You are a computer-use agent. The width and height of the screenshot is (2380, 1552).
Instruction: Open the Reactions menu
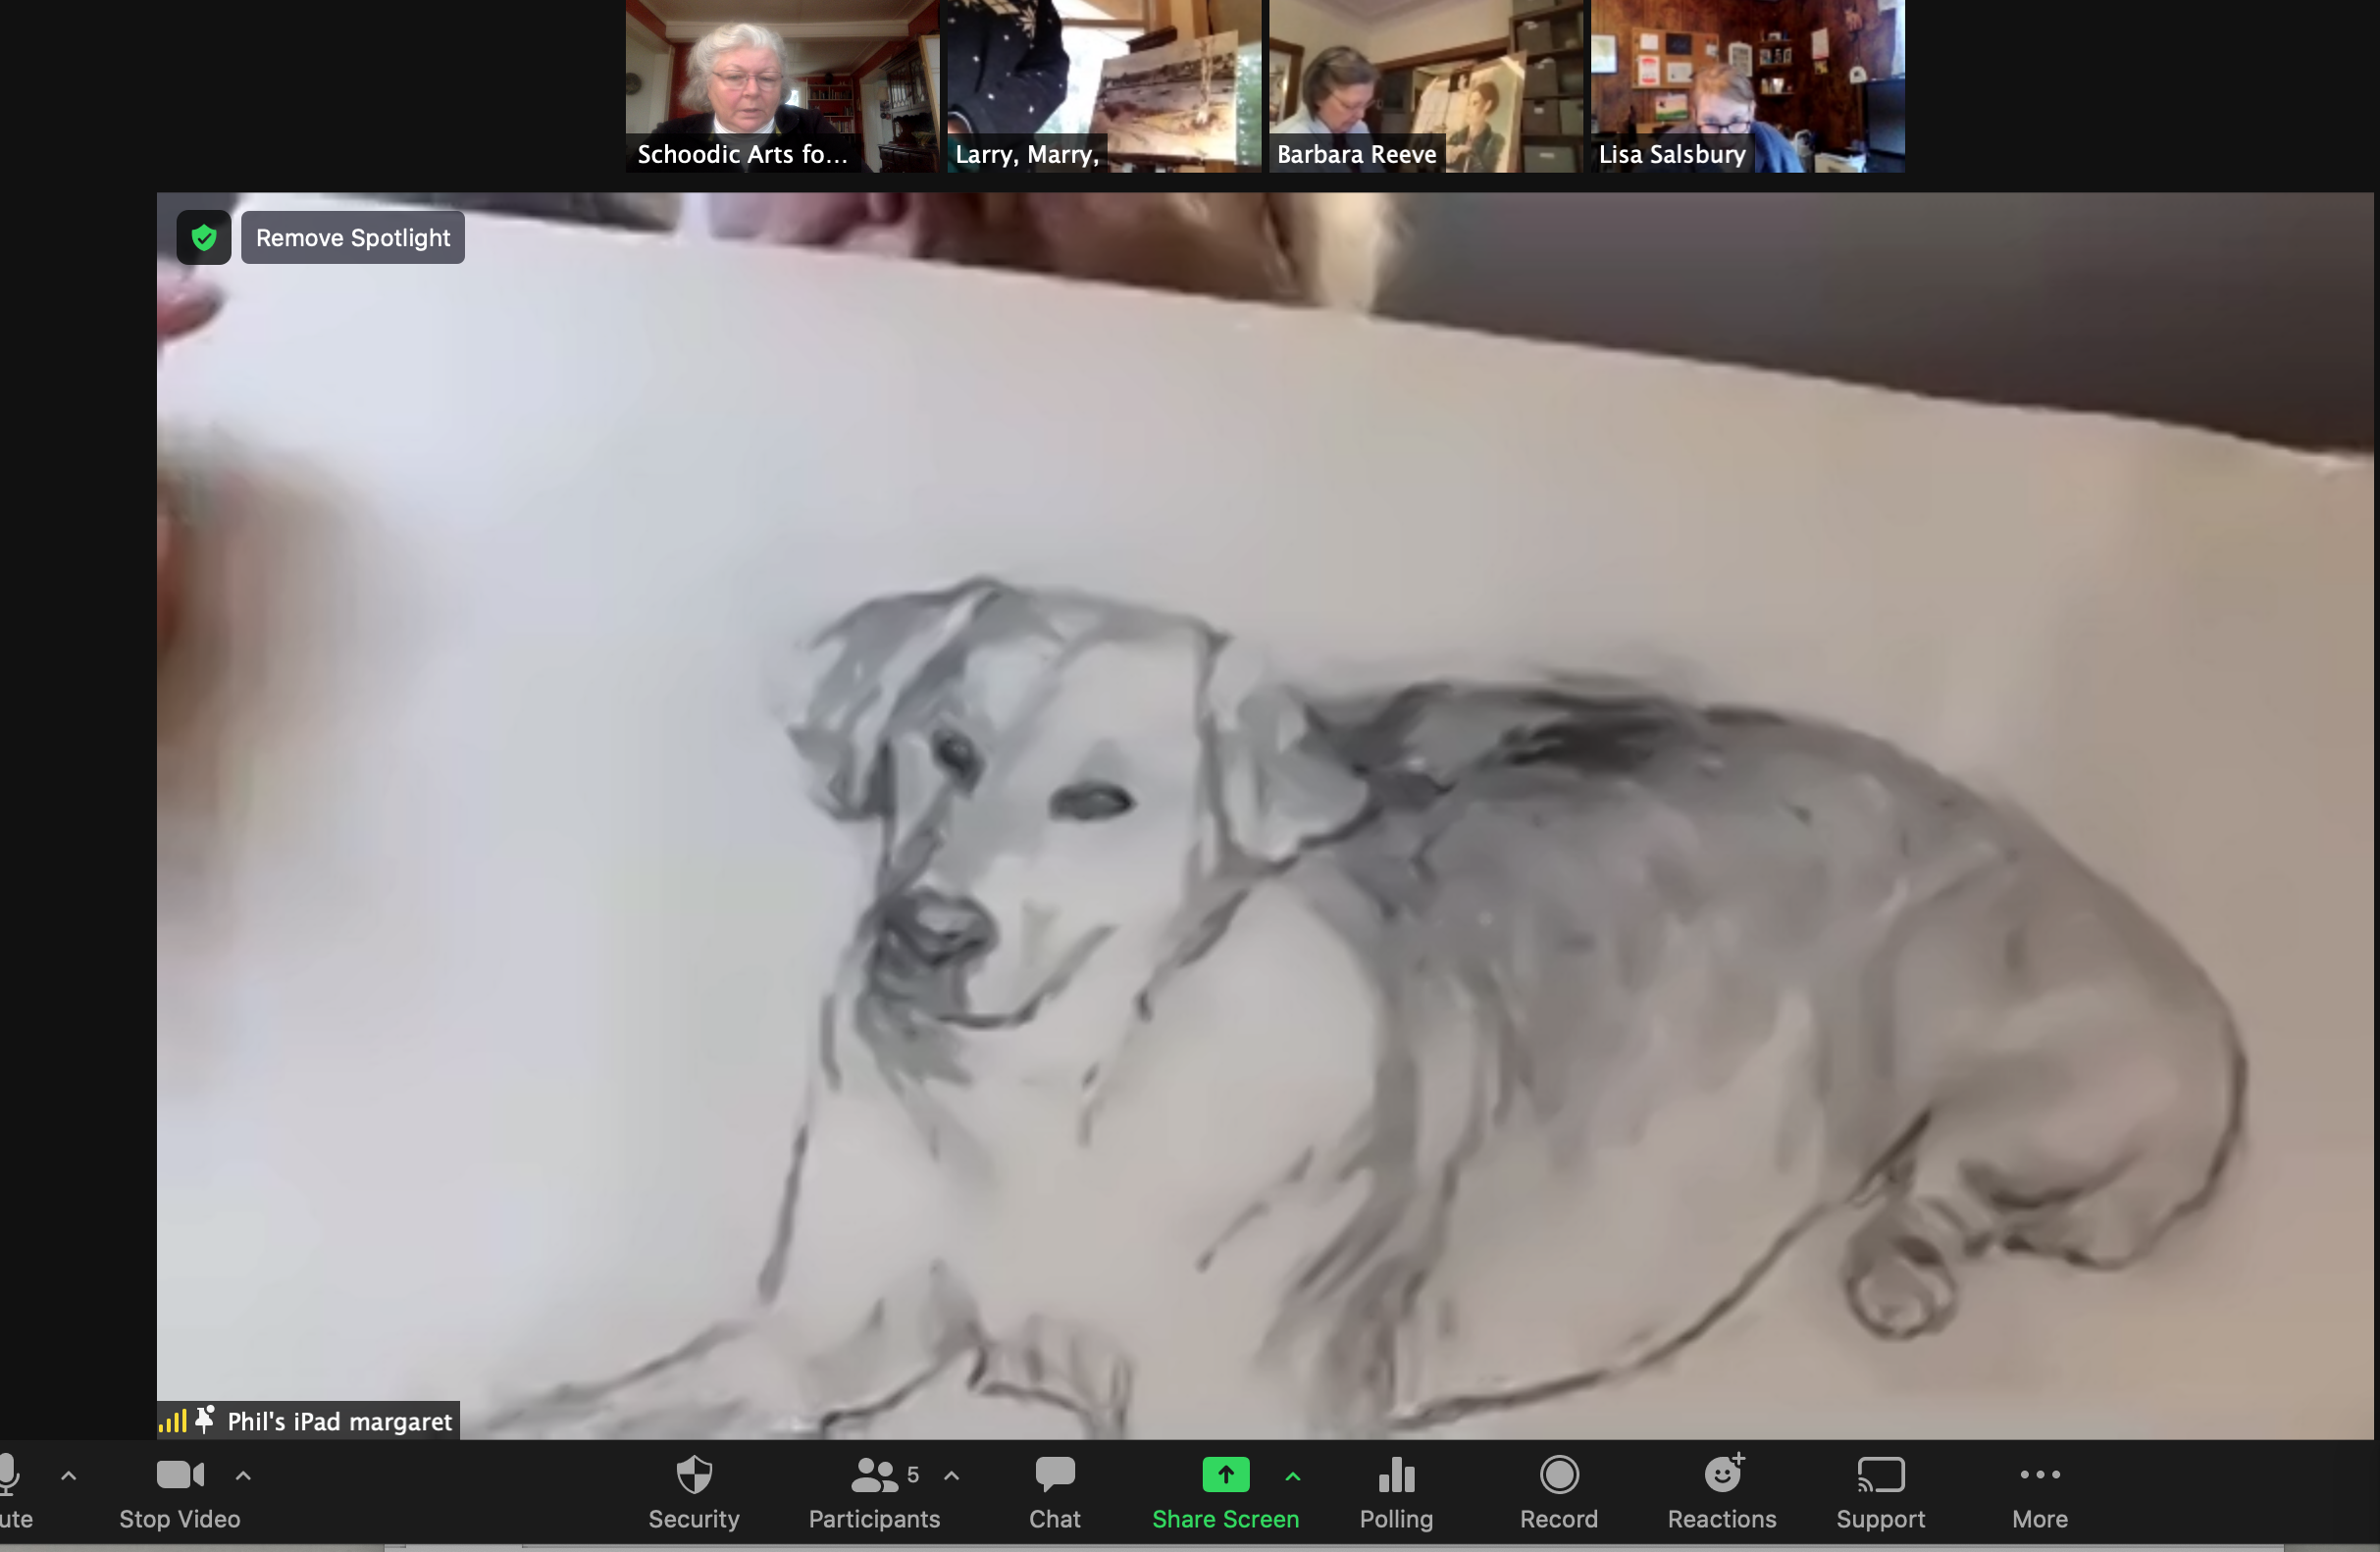click(x=1721, y=1492)
